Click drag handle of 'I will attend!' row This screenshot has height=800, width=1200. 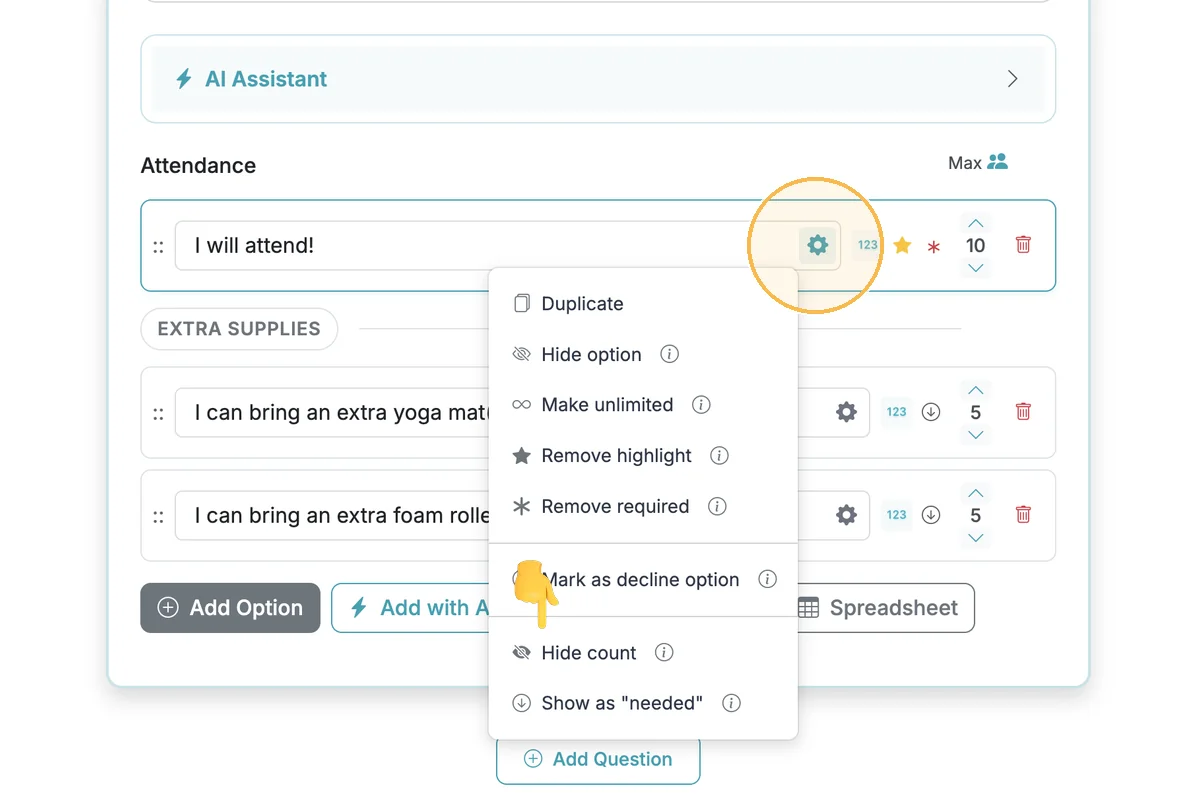pyautogui.click(x=158, y=247)
